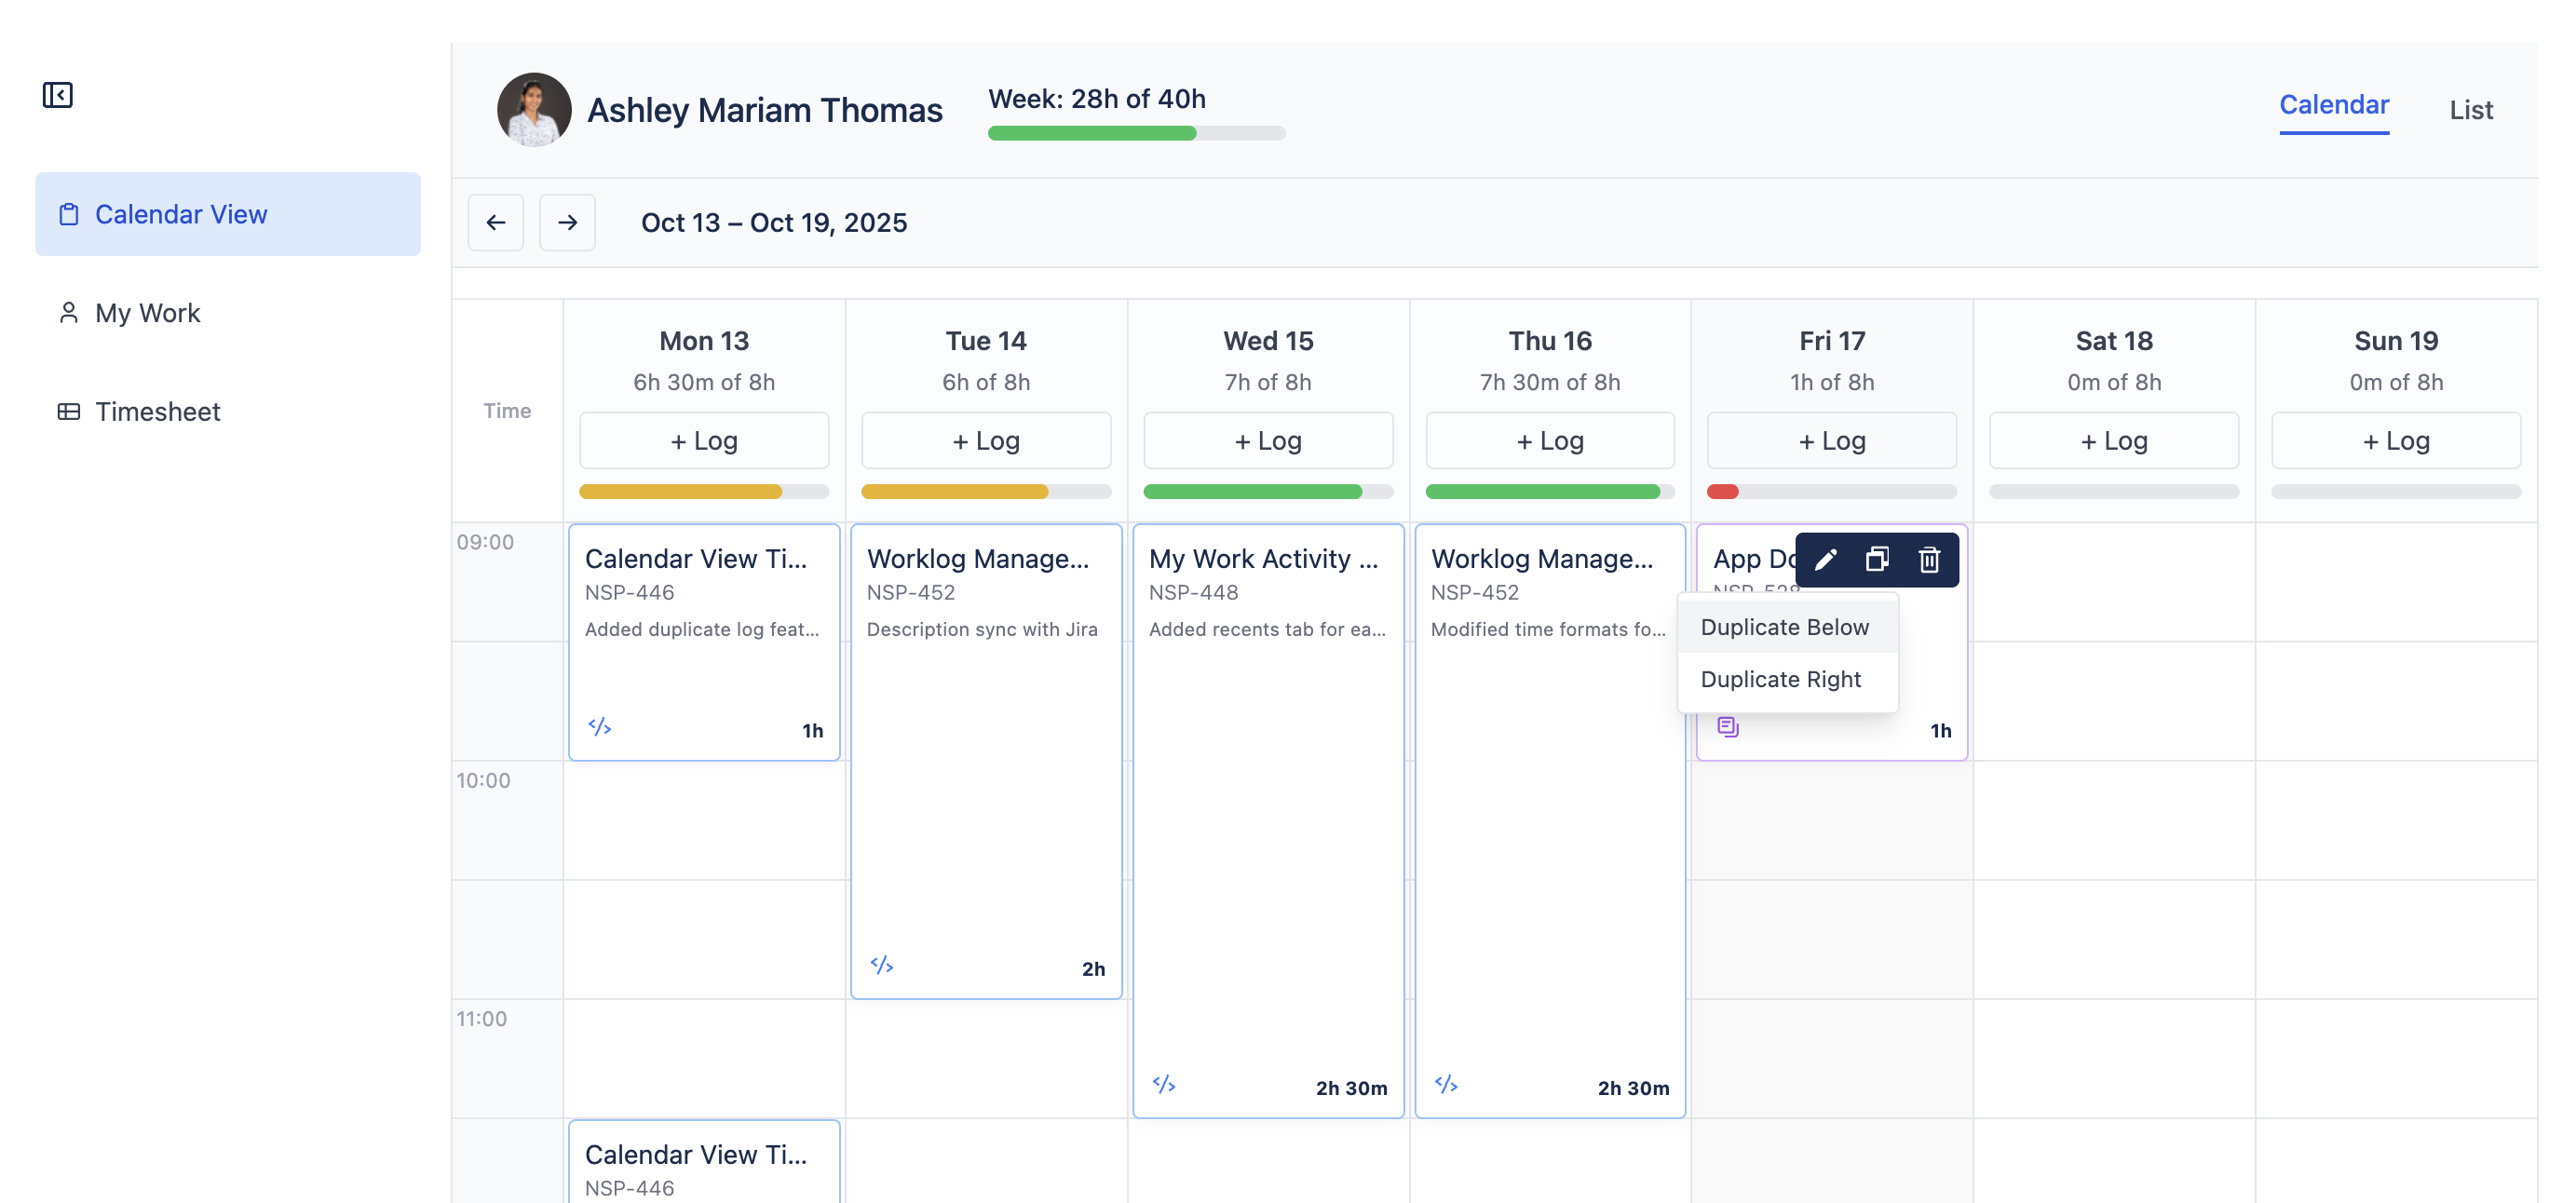Viewport: 2576px width, 1203px height.
Task: Choose Duplicate Right from the menu
Action: [1780, 679]
